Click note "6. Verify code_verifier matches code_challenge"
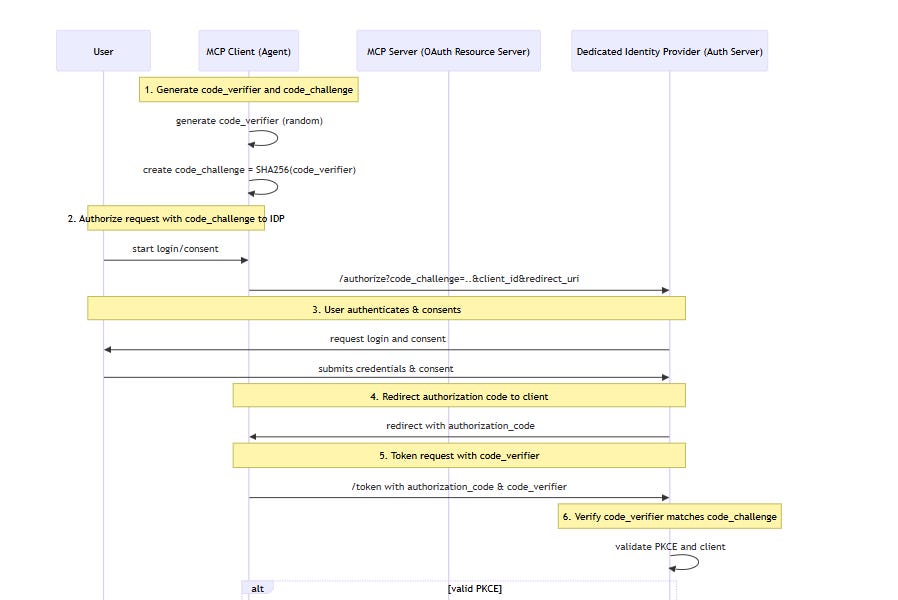Image resolution: width=898 pixels, height=600 pixels. 668,516
